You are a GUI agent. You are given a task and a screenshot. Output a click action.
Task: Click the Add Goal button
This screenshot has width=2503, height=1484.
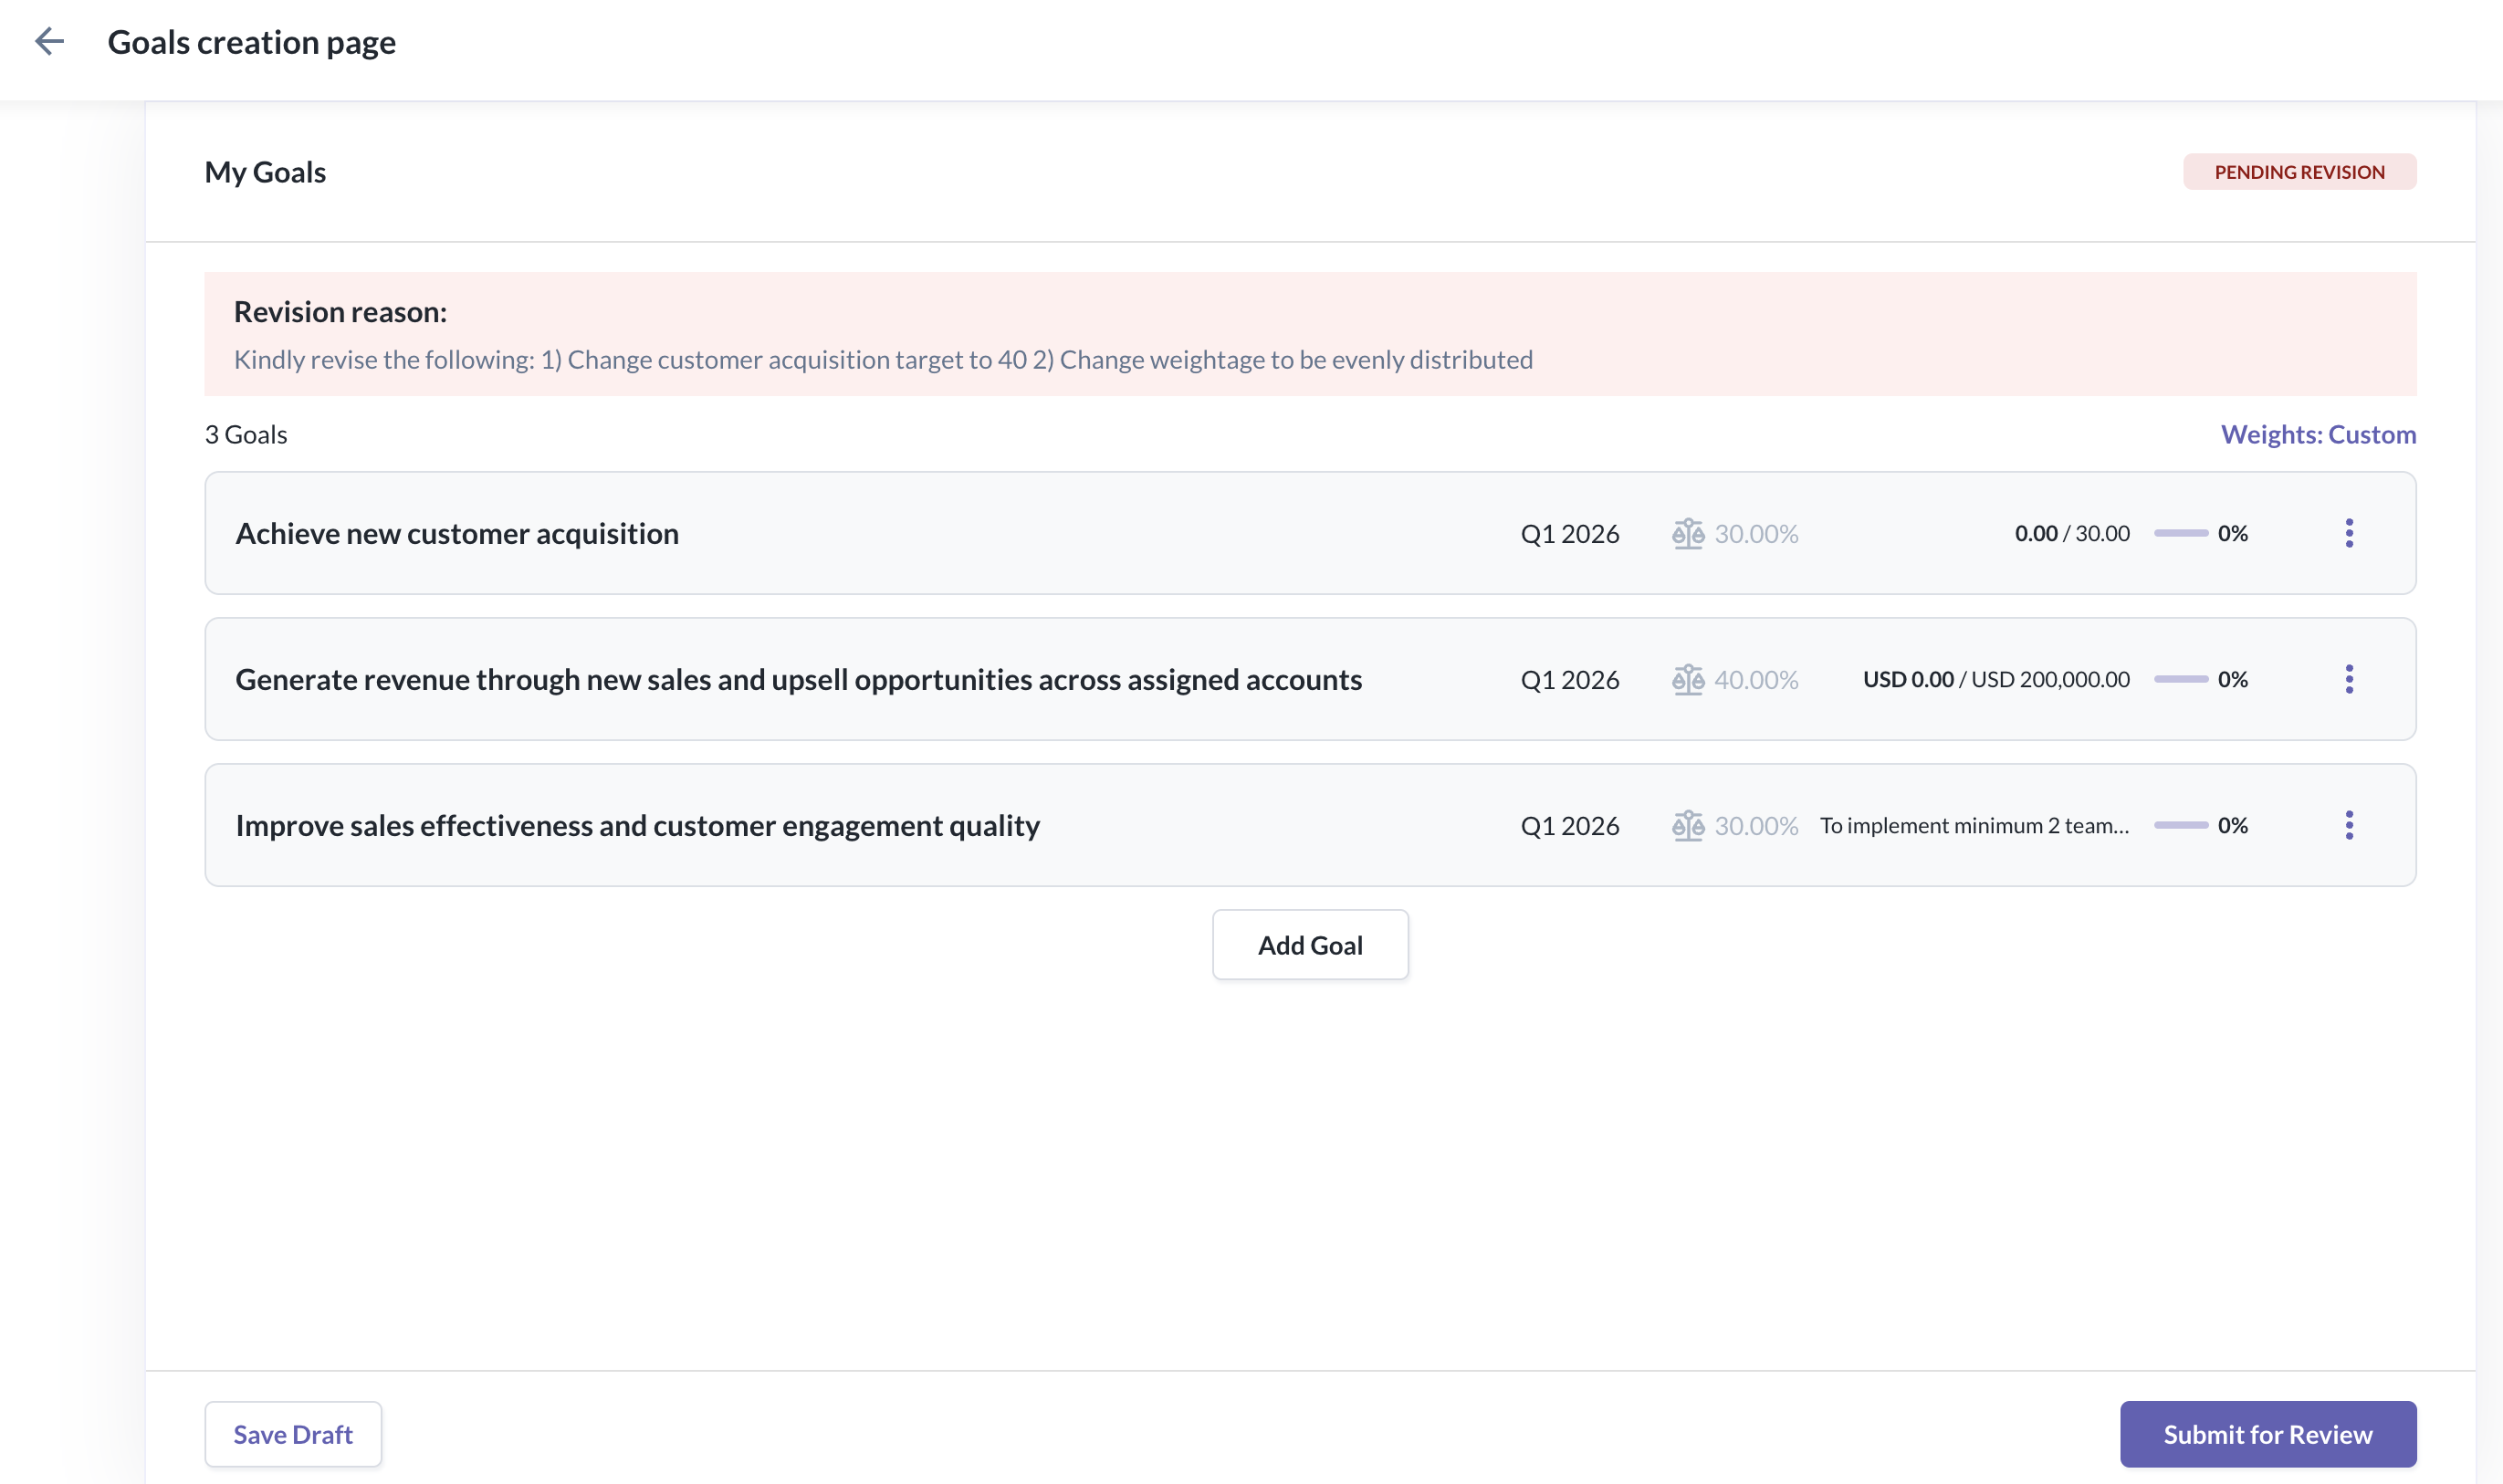[1309, 944]
